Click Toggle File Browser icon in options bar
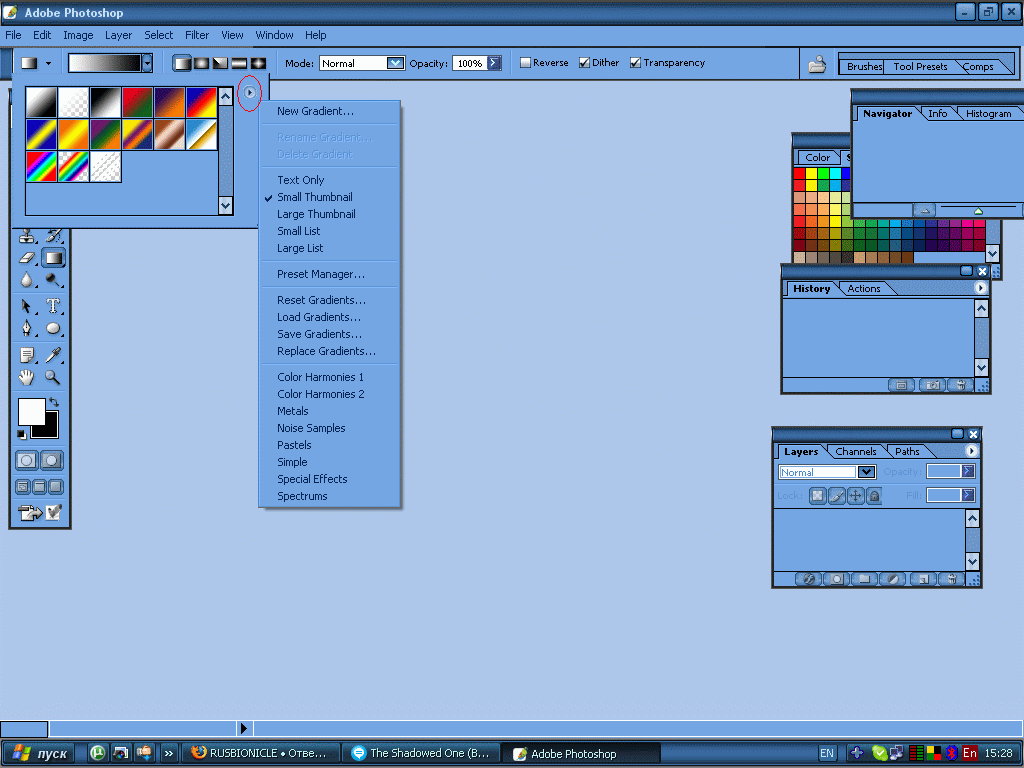This screenshot has width=1024, height=768. tap(817, 65)
